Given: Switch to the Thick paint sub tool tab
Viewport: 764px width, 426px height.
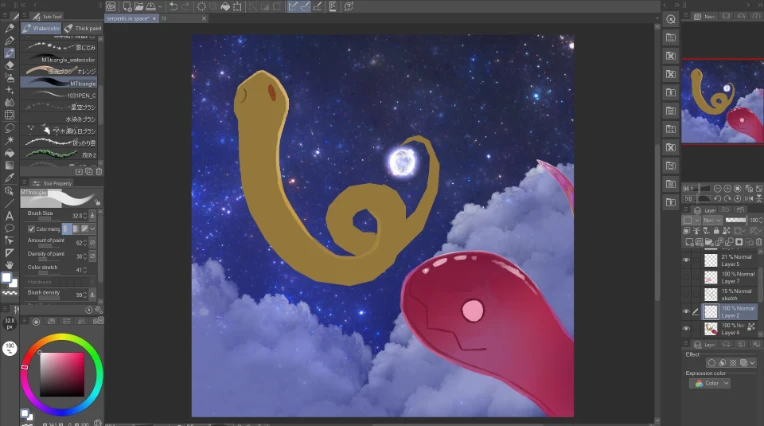Looking at the screenshot, I should [83, 28].
